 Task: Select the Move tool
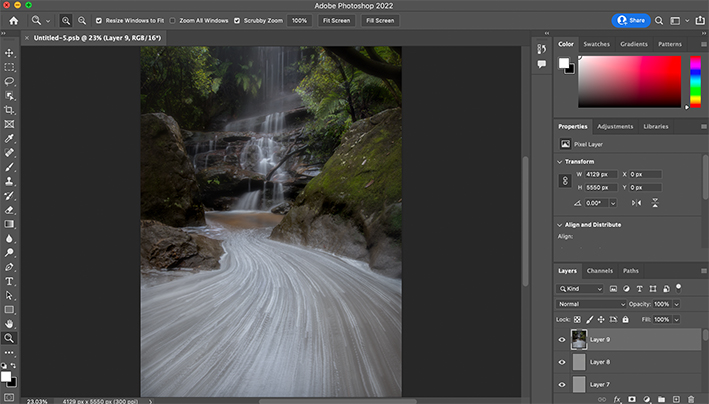[10, 52]
